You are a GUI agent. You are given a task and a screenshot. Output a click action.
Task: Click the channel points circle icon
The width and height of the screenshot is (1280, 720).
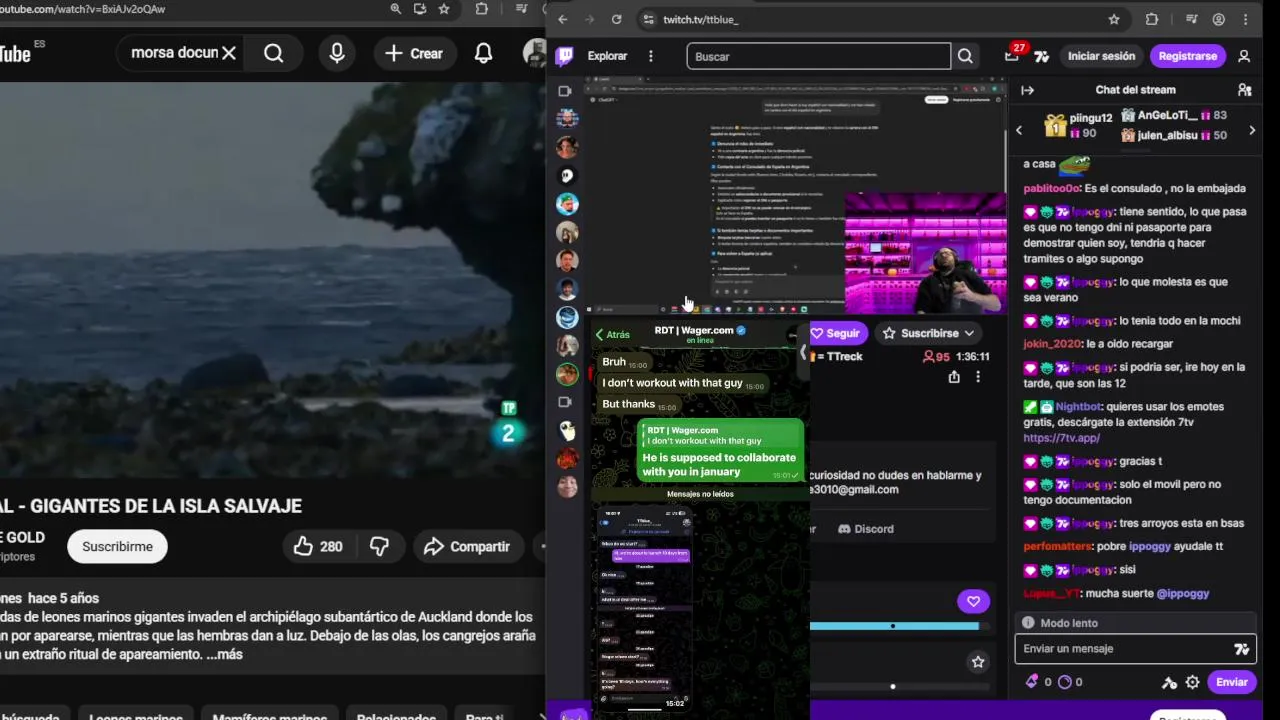pyautogui.click(x=1064, y=682)
